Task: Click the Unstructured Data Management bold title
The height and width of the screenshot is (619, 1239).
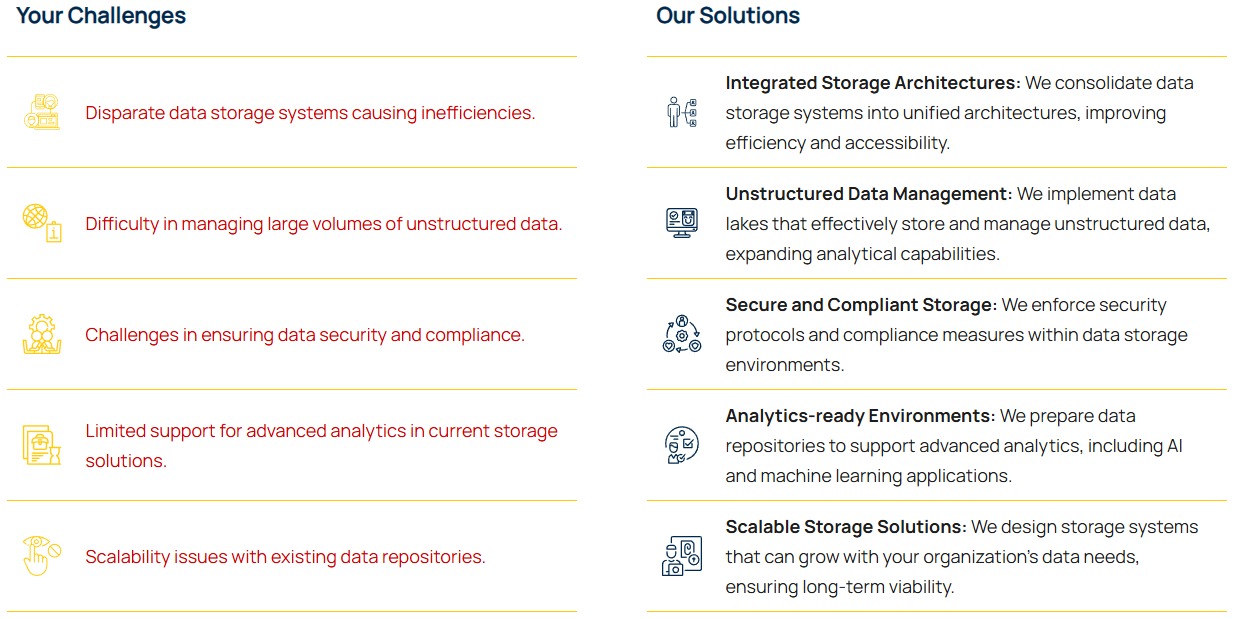Action: coord(868,194)
